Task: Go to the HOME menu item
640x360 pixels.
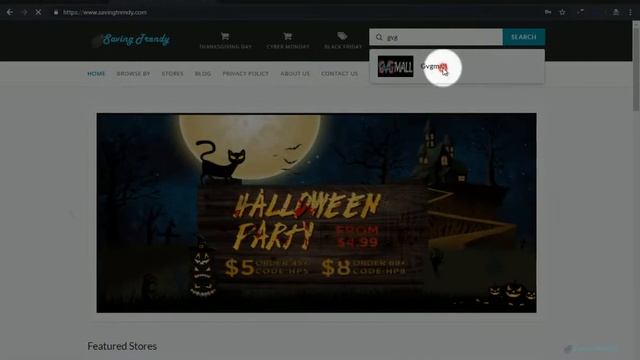Action: tap(96, 74)
